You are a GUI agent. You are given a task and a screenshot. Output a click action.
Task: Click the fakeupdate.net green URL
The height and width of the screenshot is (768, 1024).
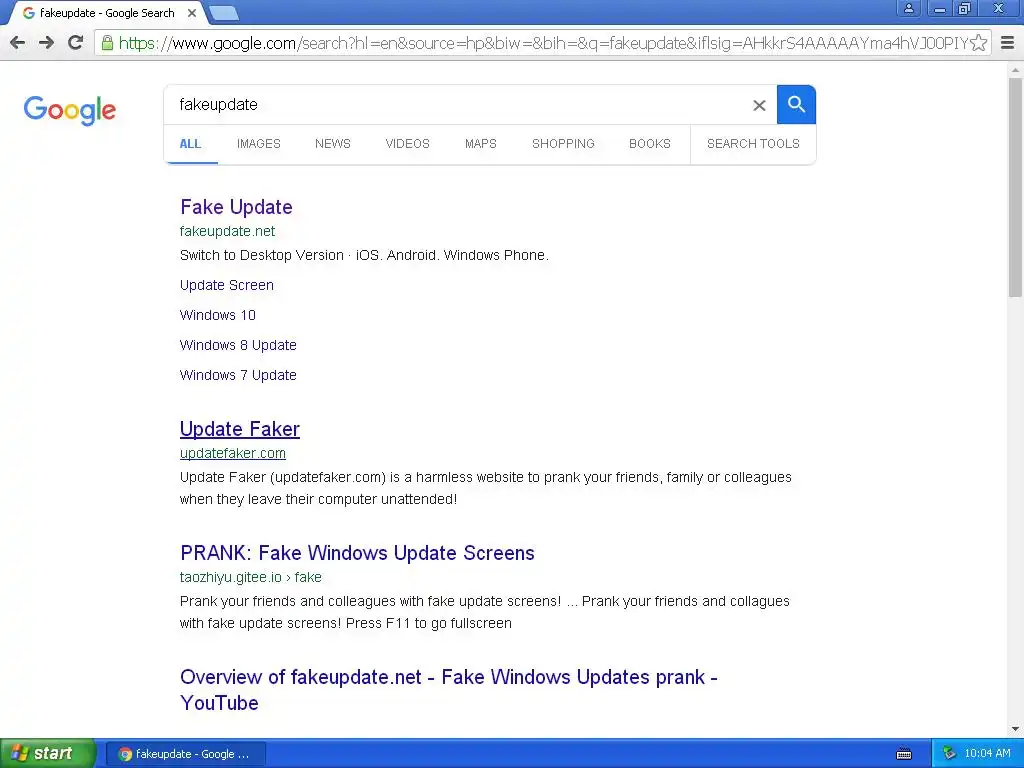(x=227, y=231)
